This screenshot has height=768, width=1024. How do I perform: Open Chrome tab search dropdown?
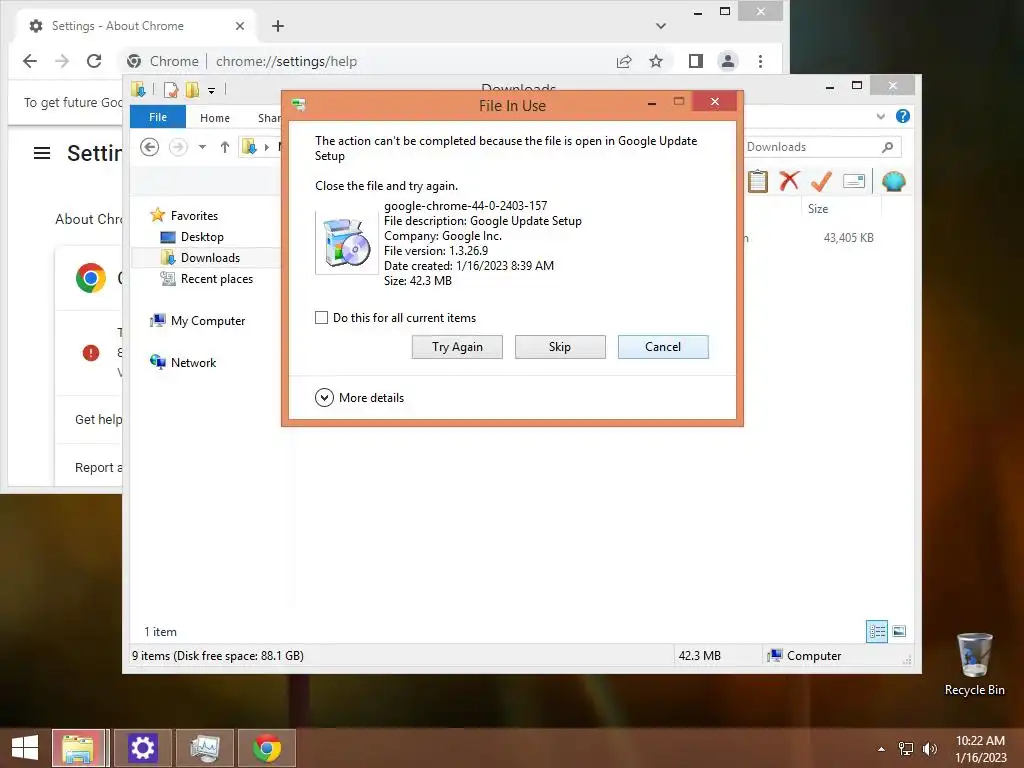661,26
